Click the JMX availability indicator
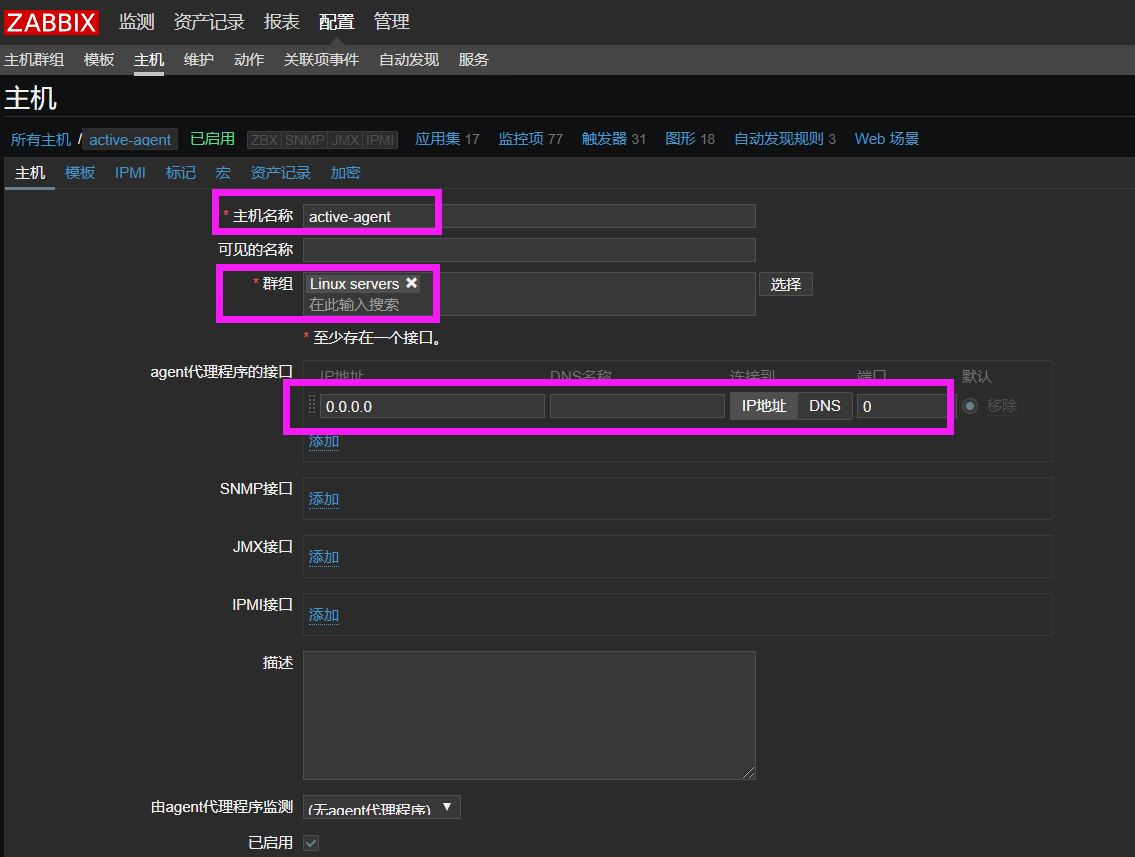The image size is (1135, 857). pos(345,140)
